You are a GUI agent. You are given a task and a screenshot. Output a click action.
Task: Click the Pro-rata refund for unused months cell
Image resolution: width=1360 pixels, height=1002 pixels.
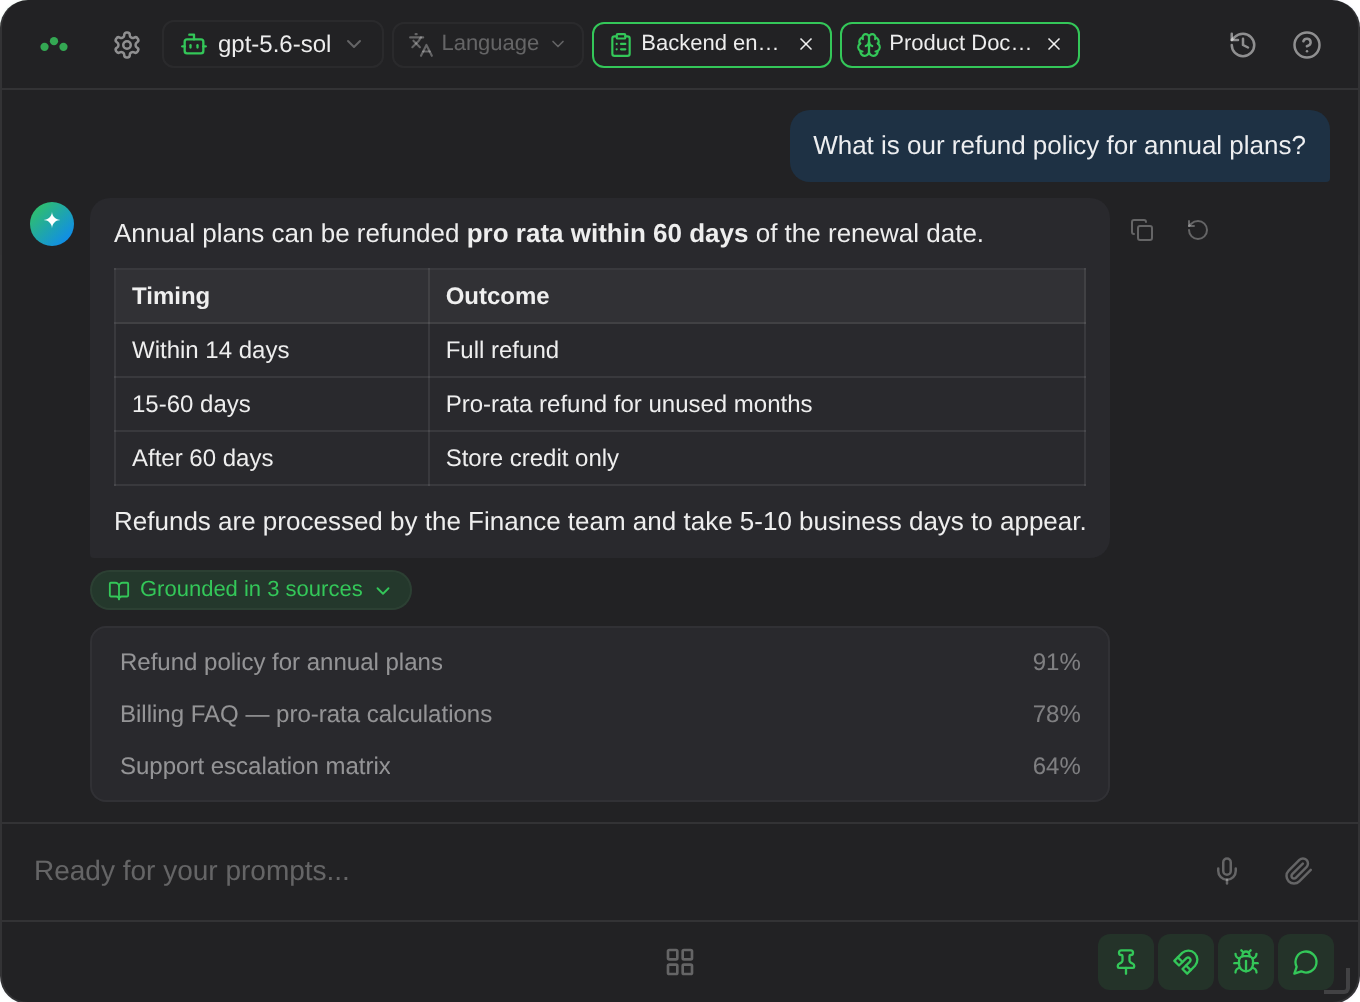(757, 404)
